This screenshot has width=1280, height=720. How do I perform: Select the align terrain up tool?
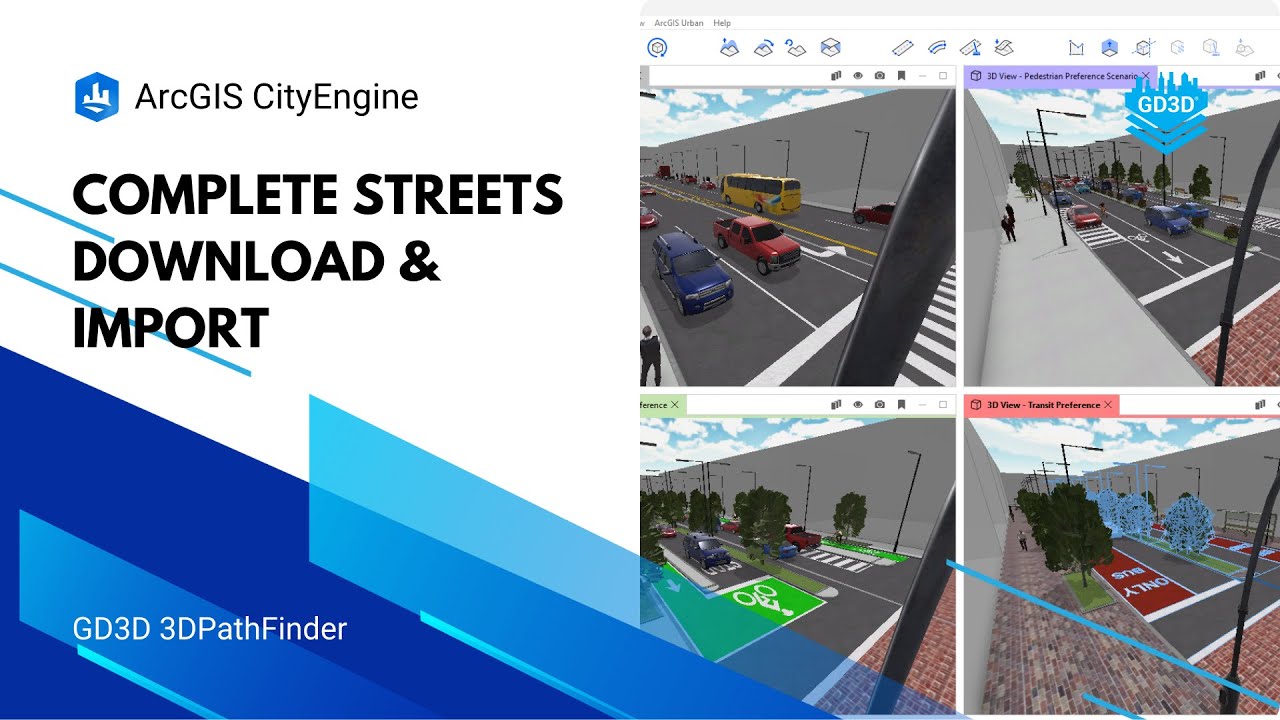point(730,47)
